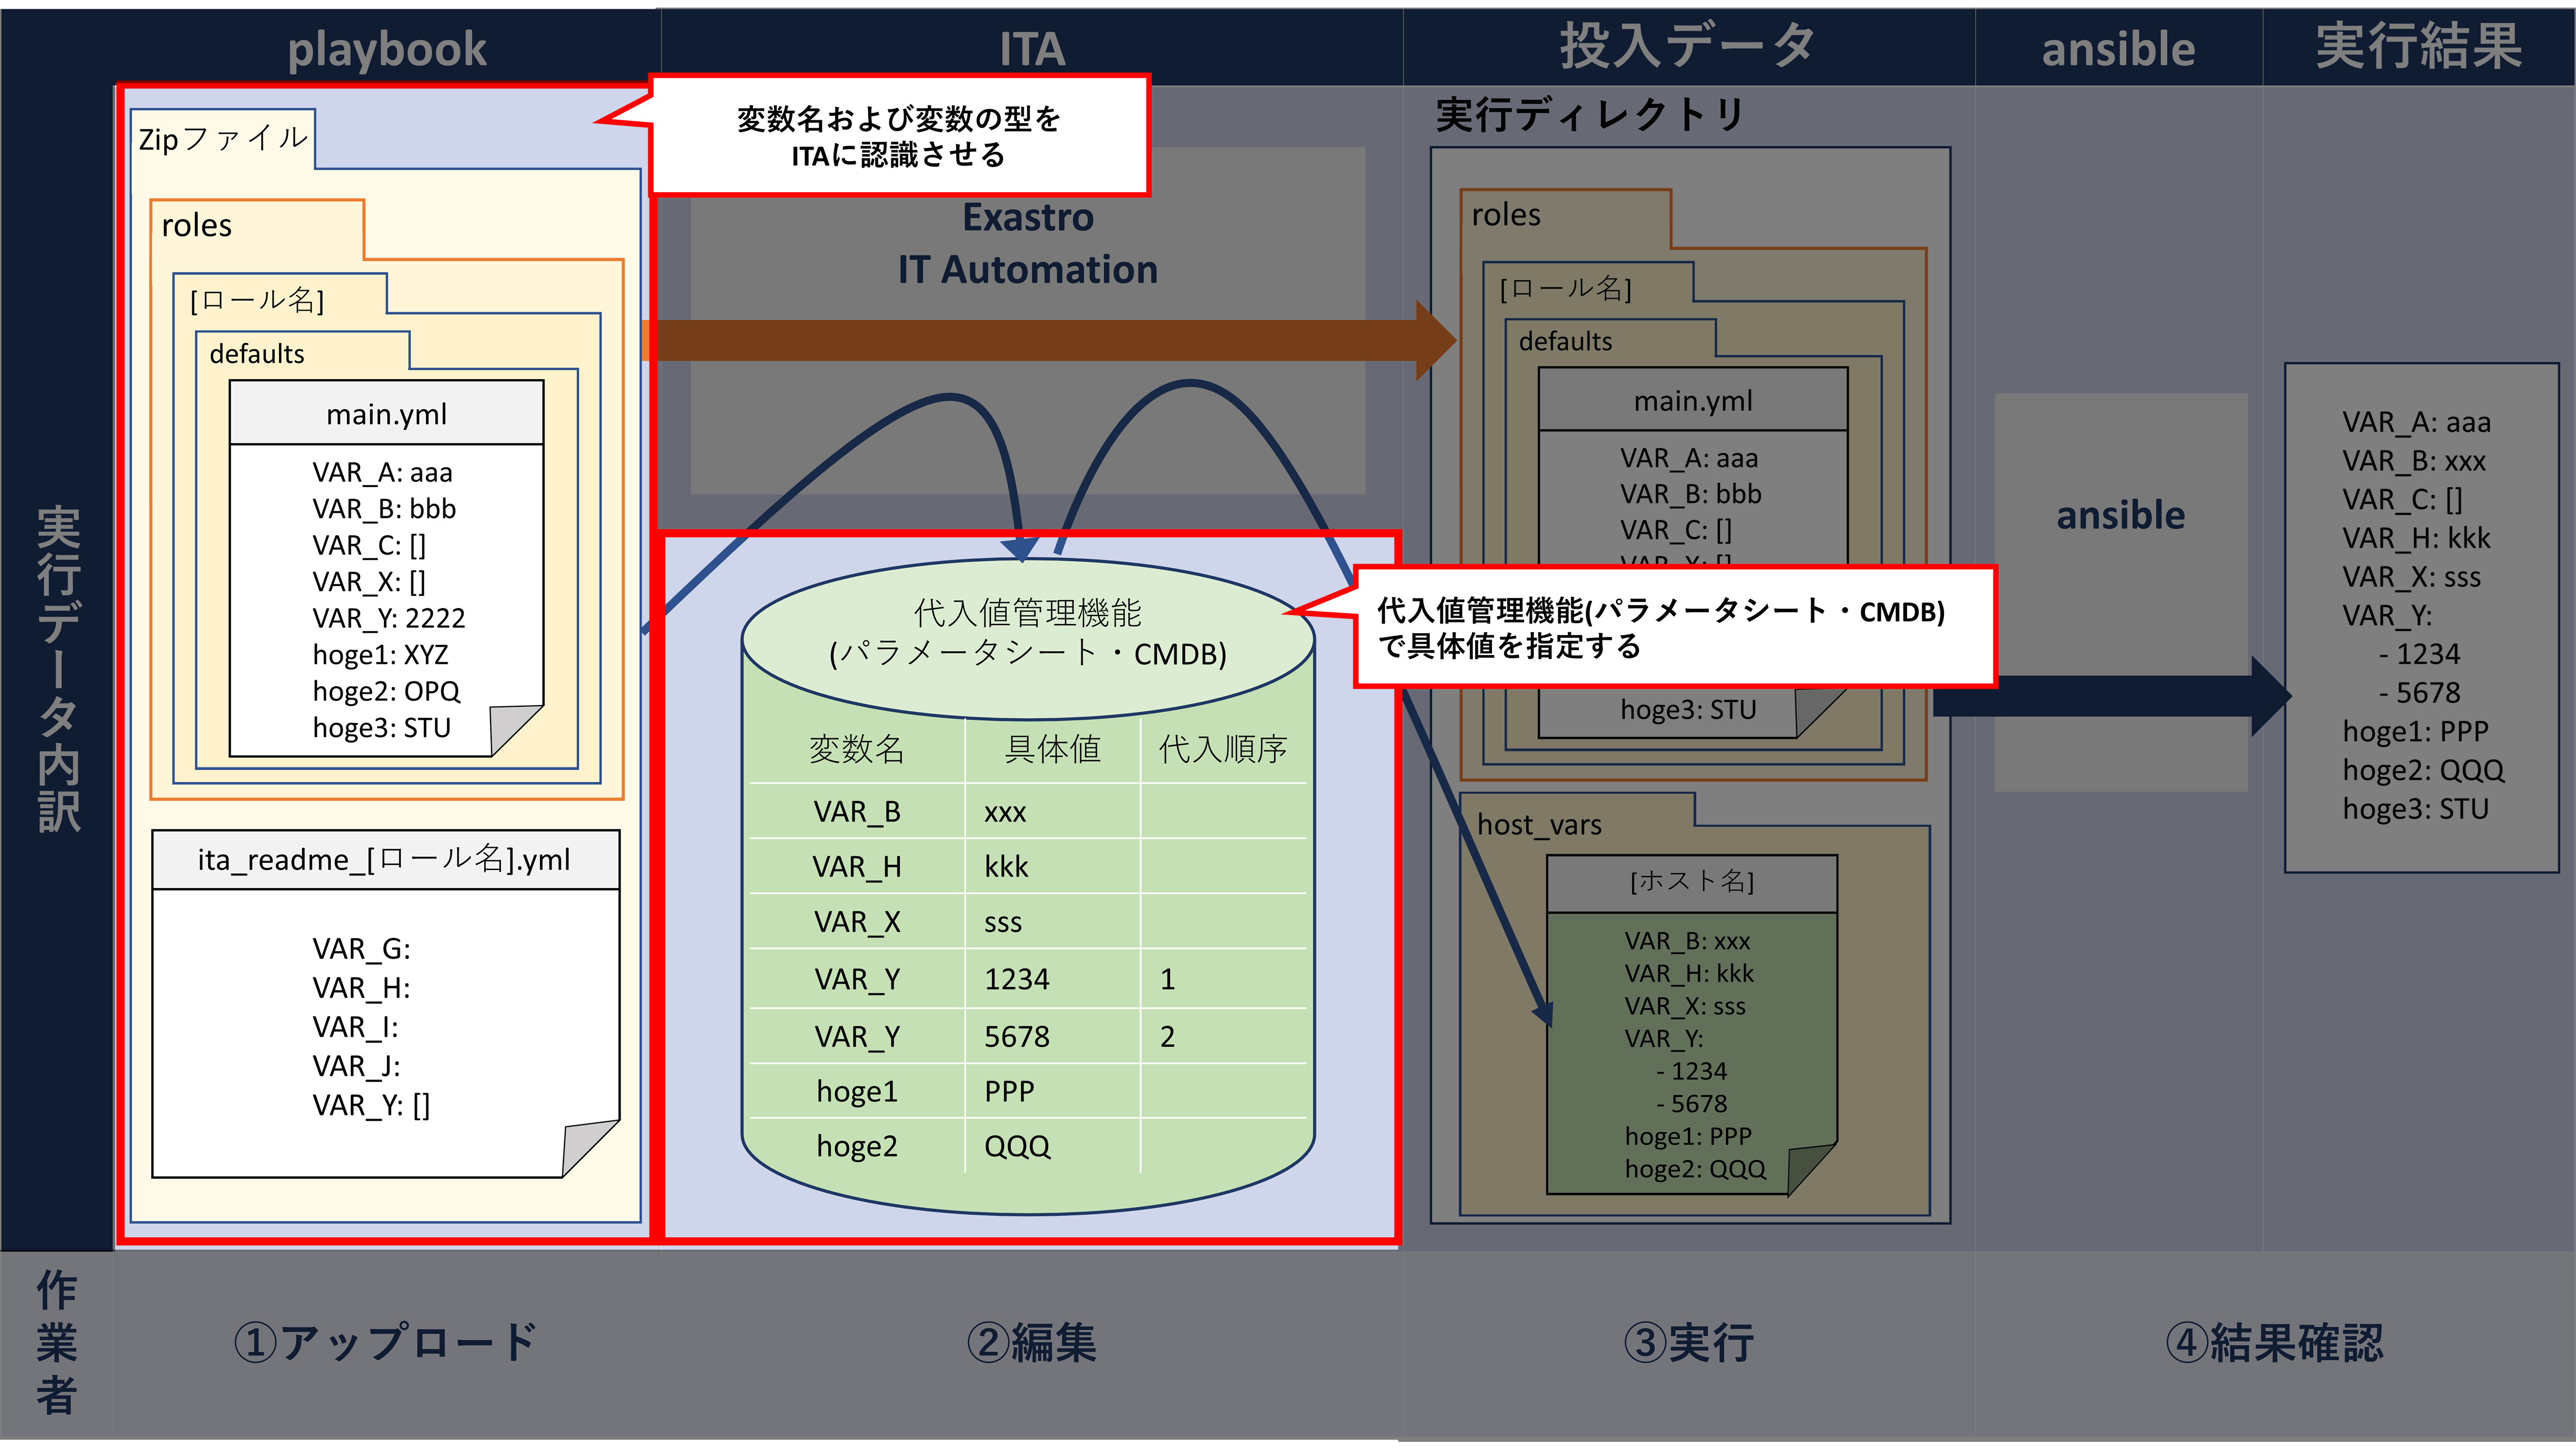2576x1450 pixels.
Task: Click 'VAR_Y: 2222' in playbook main.yml
Action: (389, 618)
